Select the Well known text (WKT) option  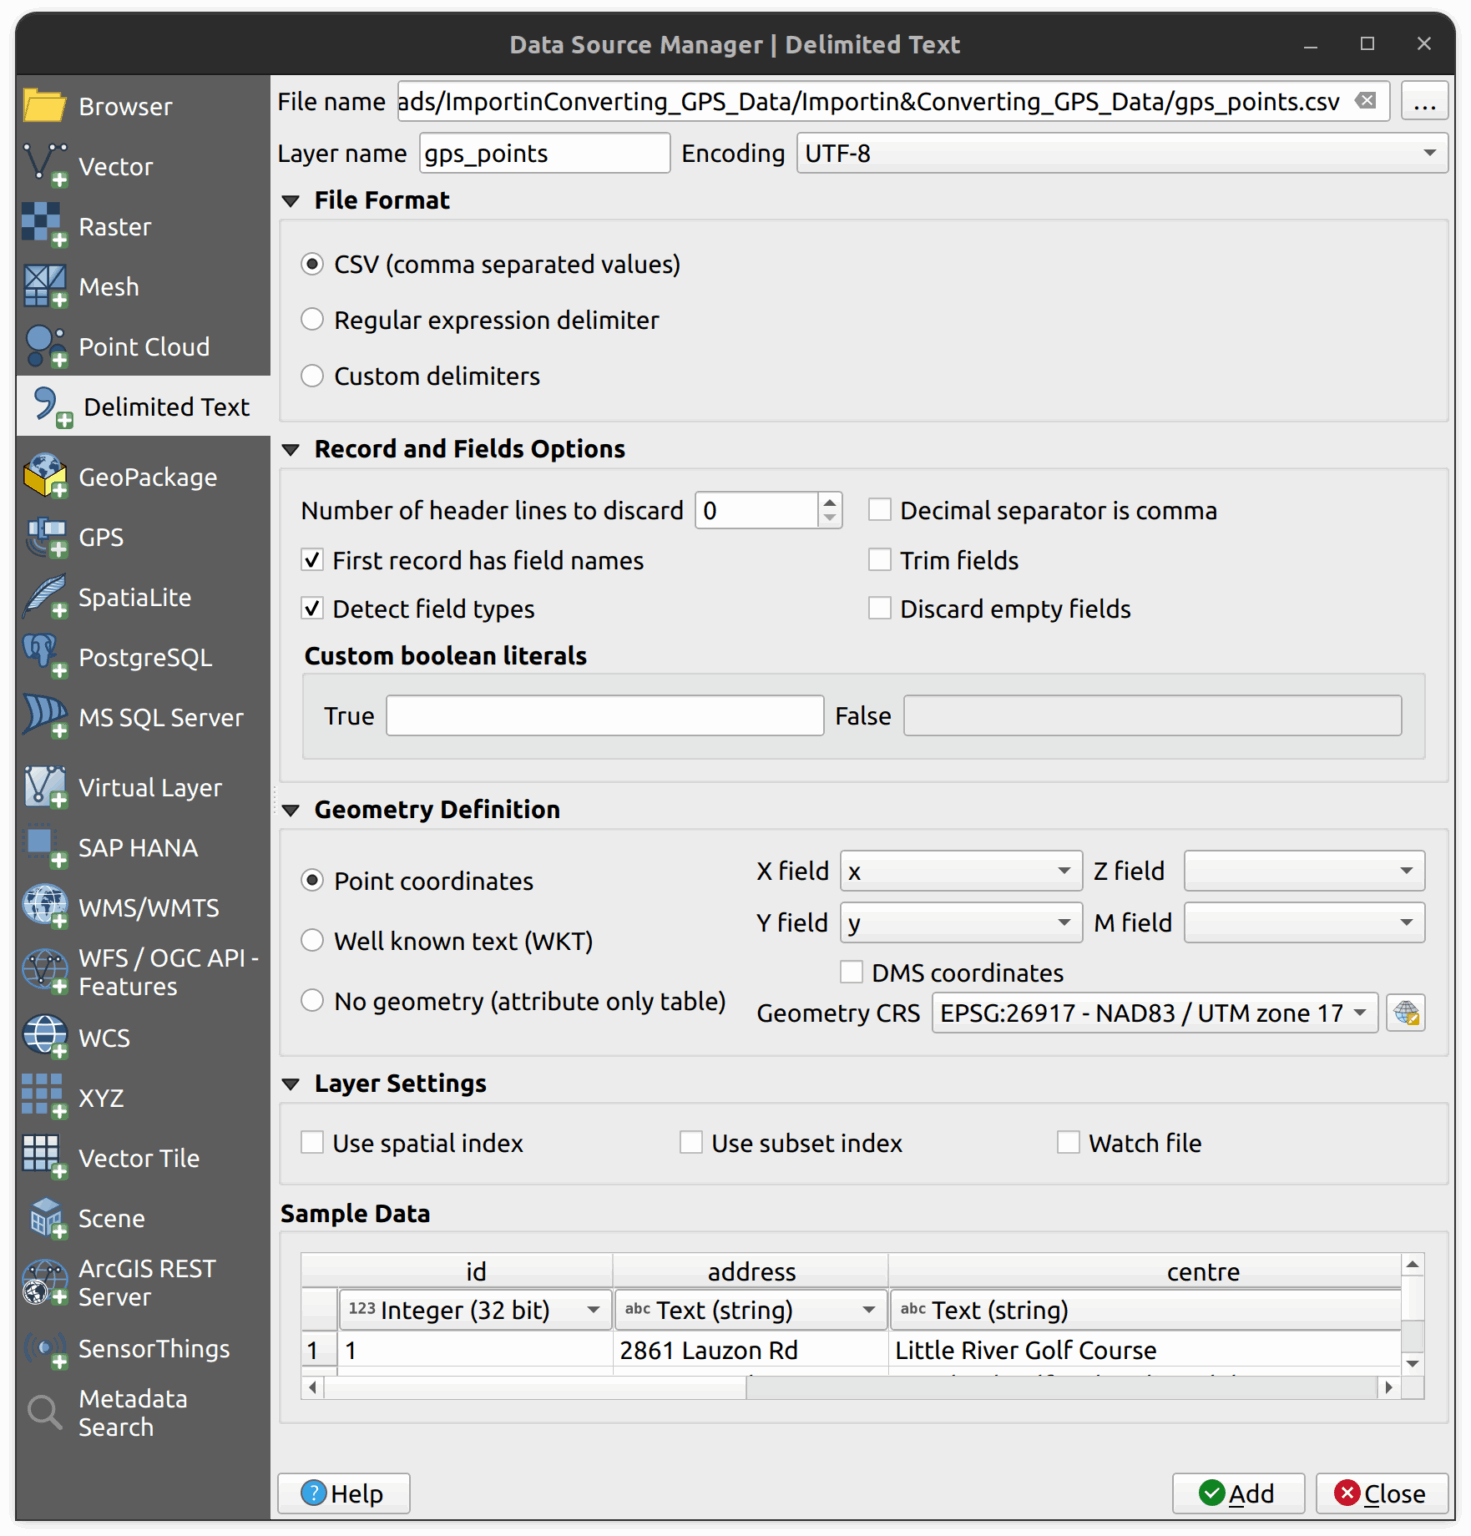(x=312, y=940)
